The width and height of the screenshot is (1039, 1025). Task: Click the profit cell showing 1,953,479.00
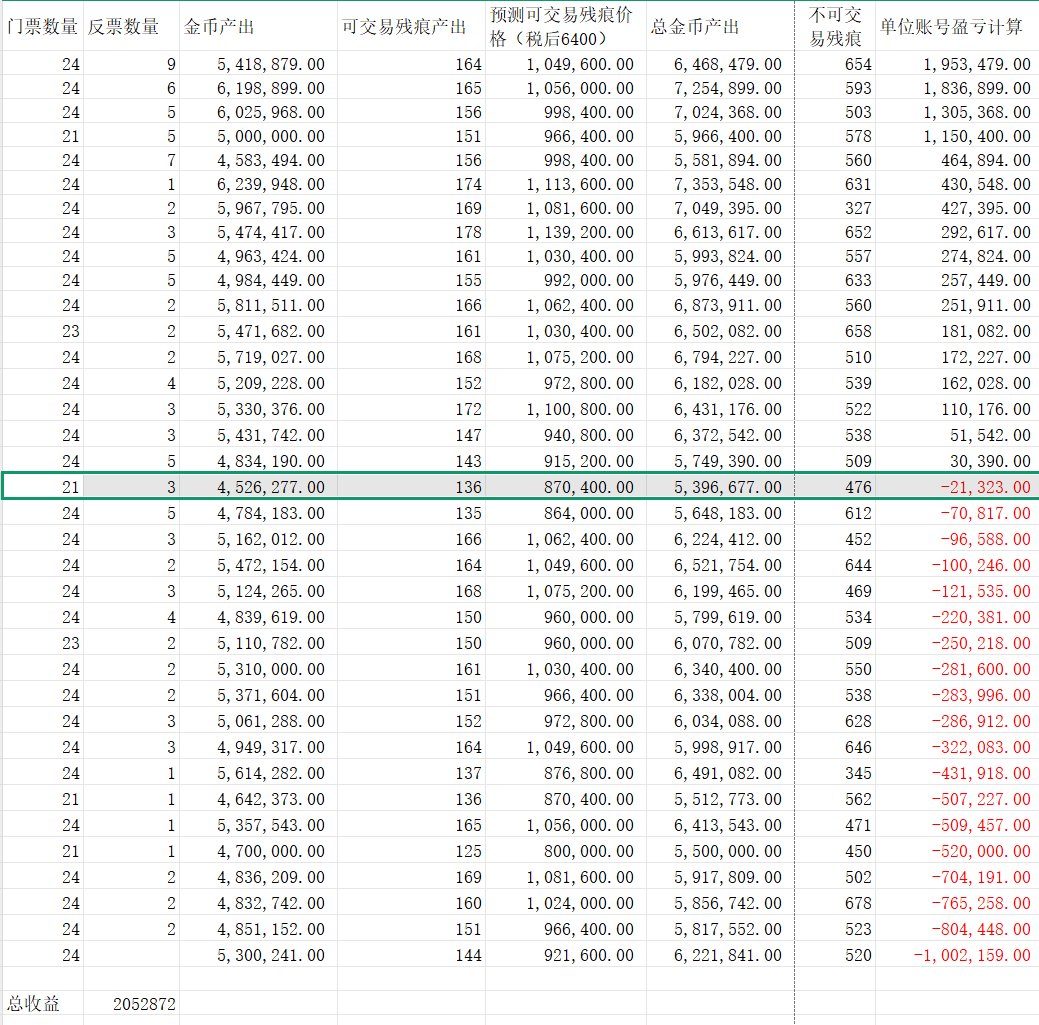956,64
